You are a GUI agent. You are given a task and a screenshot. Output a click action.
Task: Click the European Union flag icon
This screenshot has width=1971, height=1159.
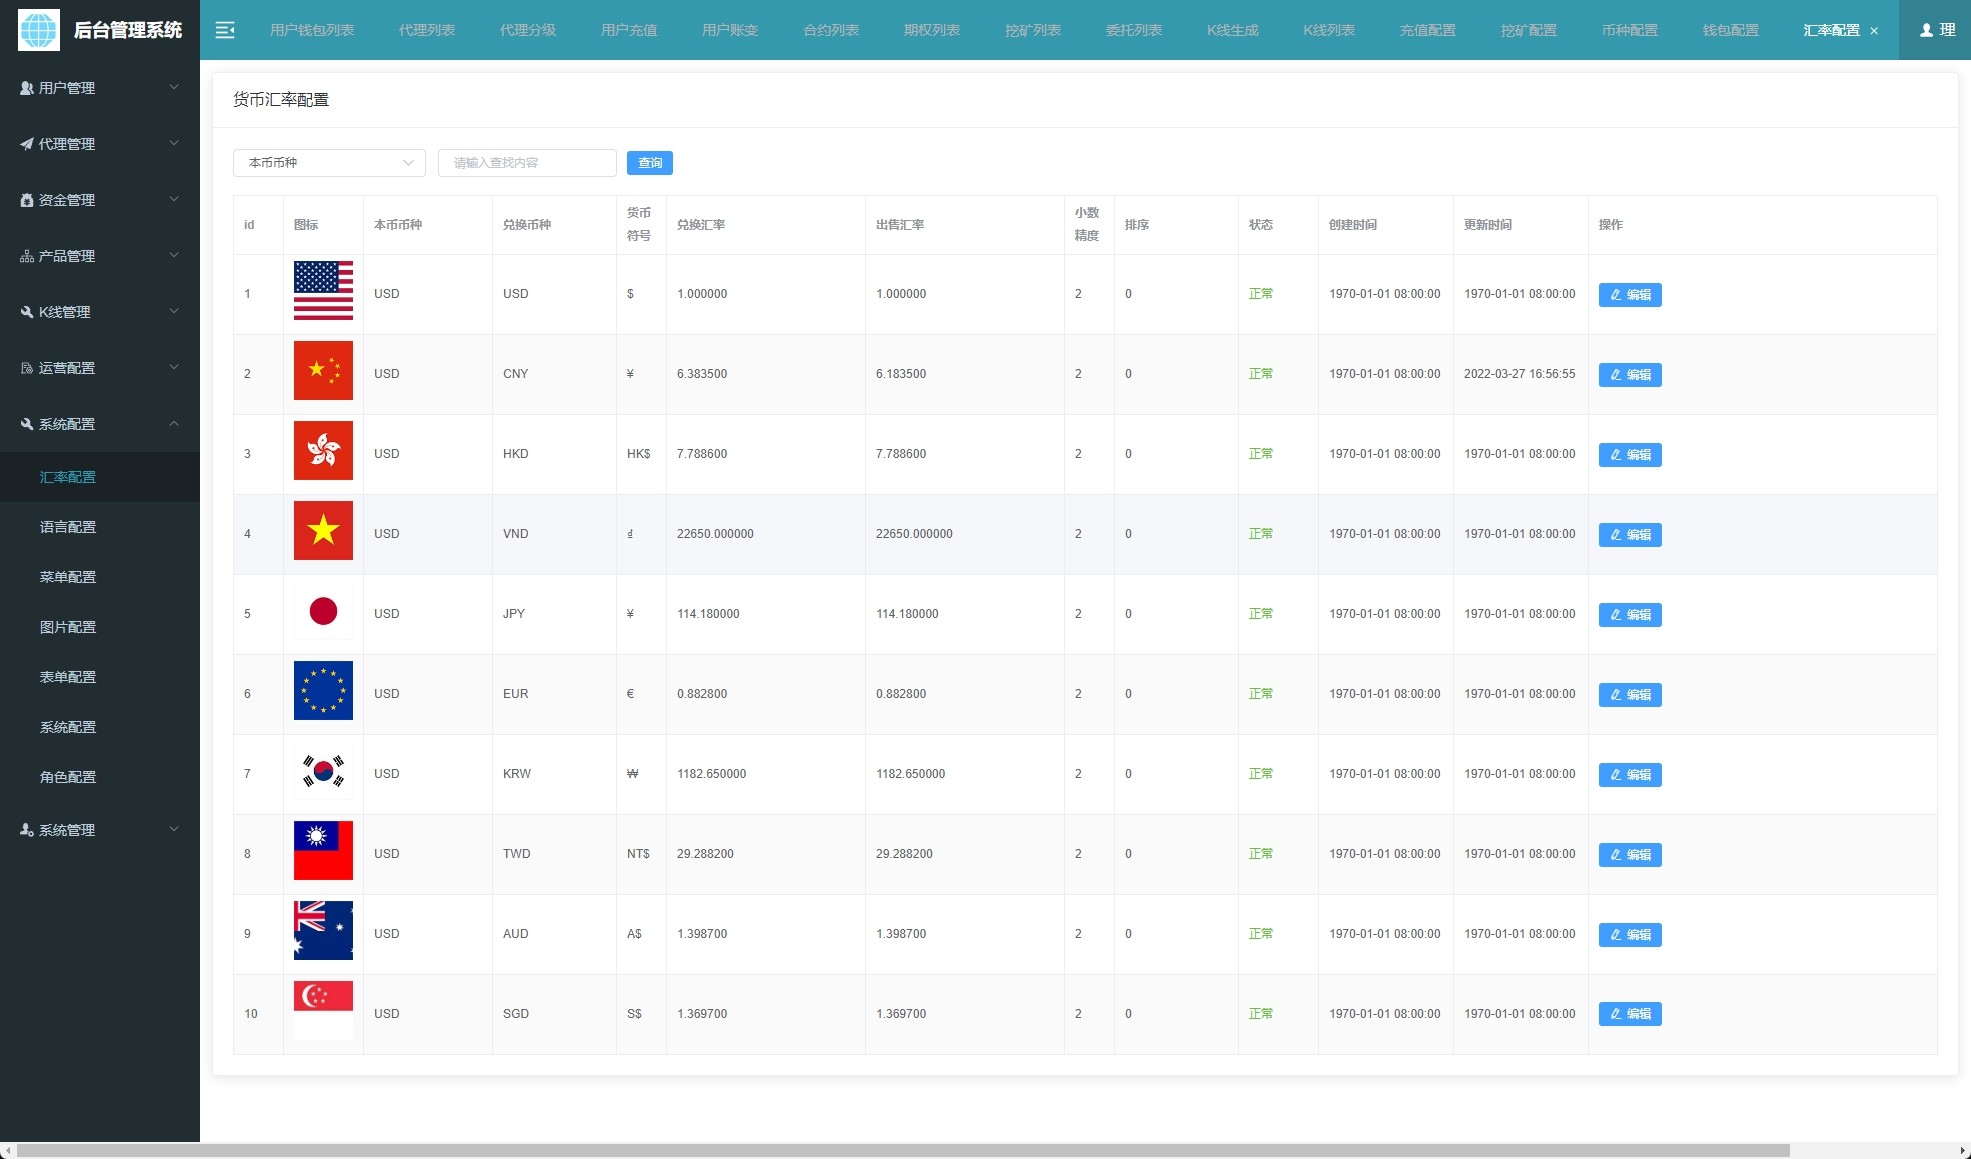coord(323,691)
